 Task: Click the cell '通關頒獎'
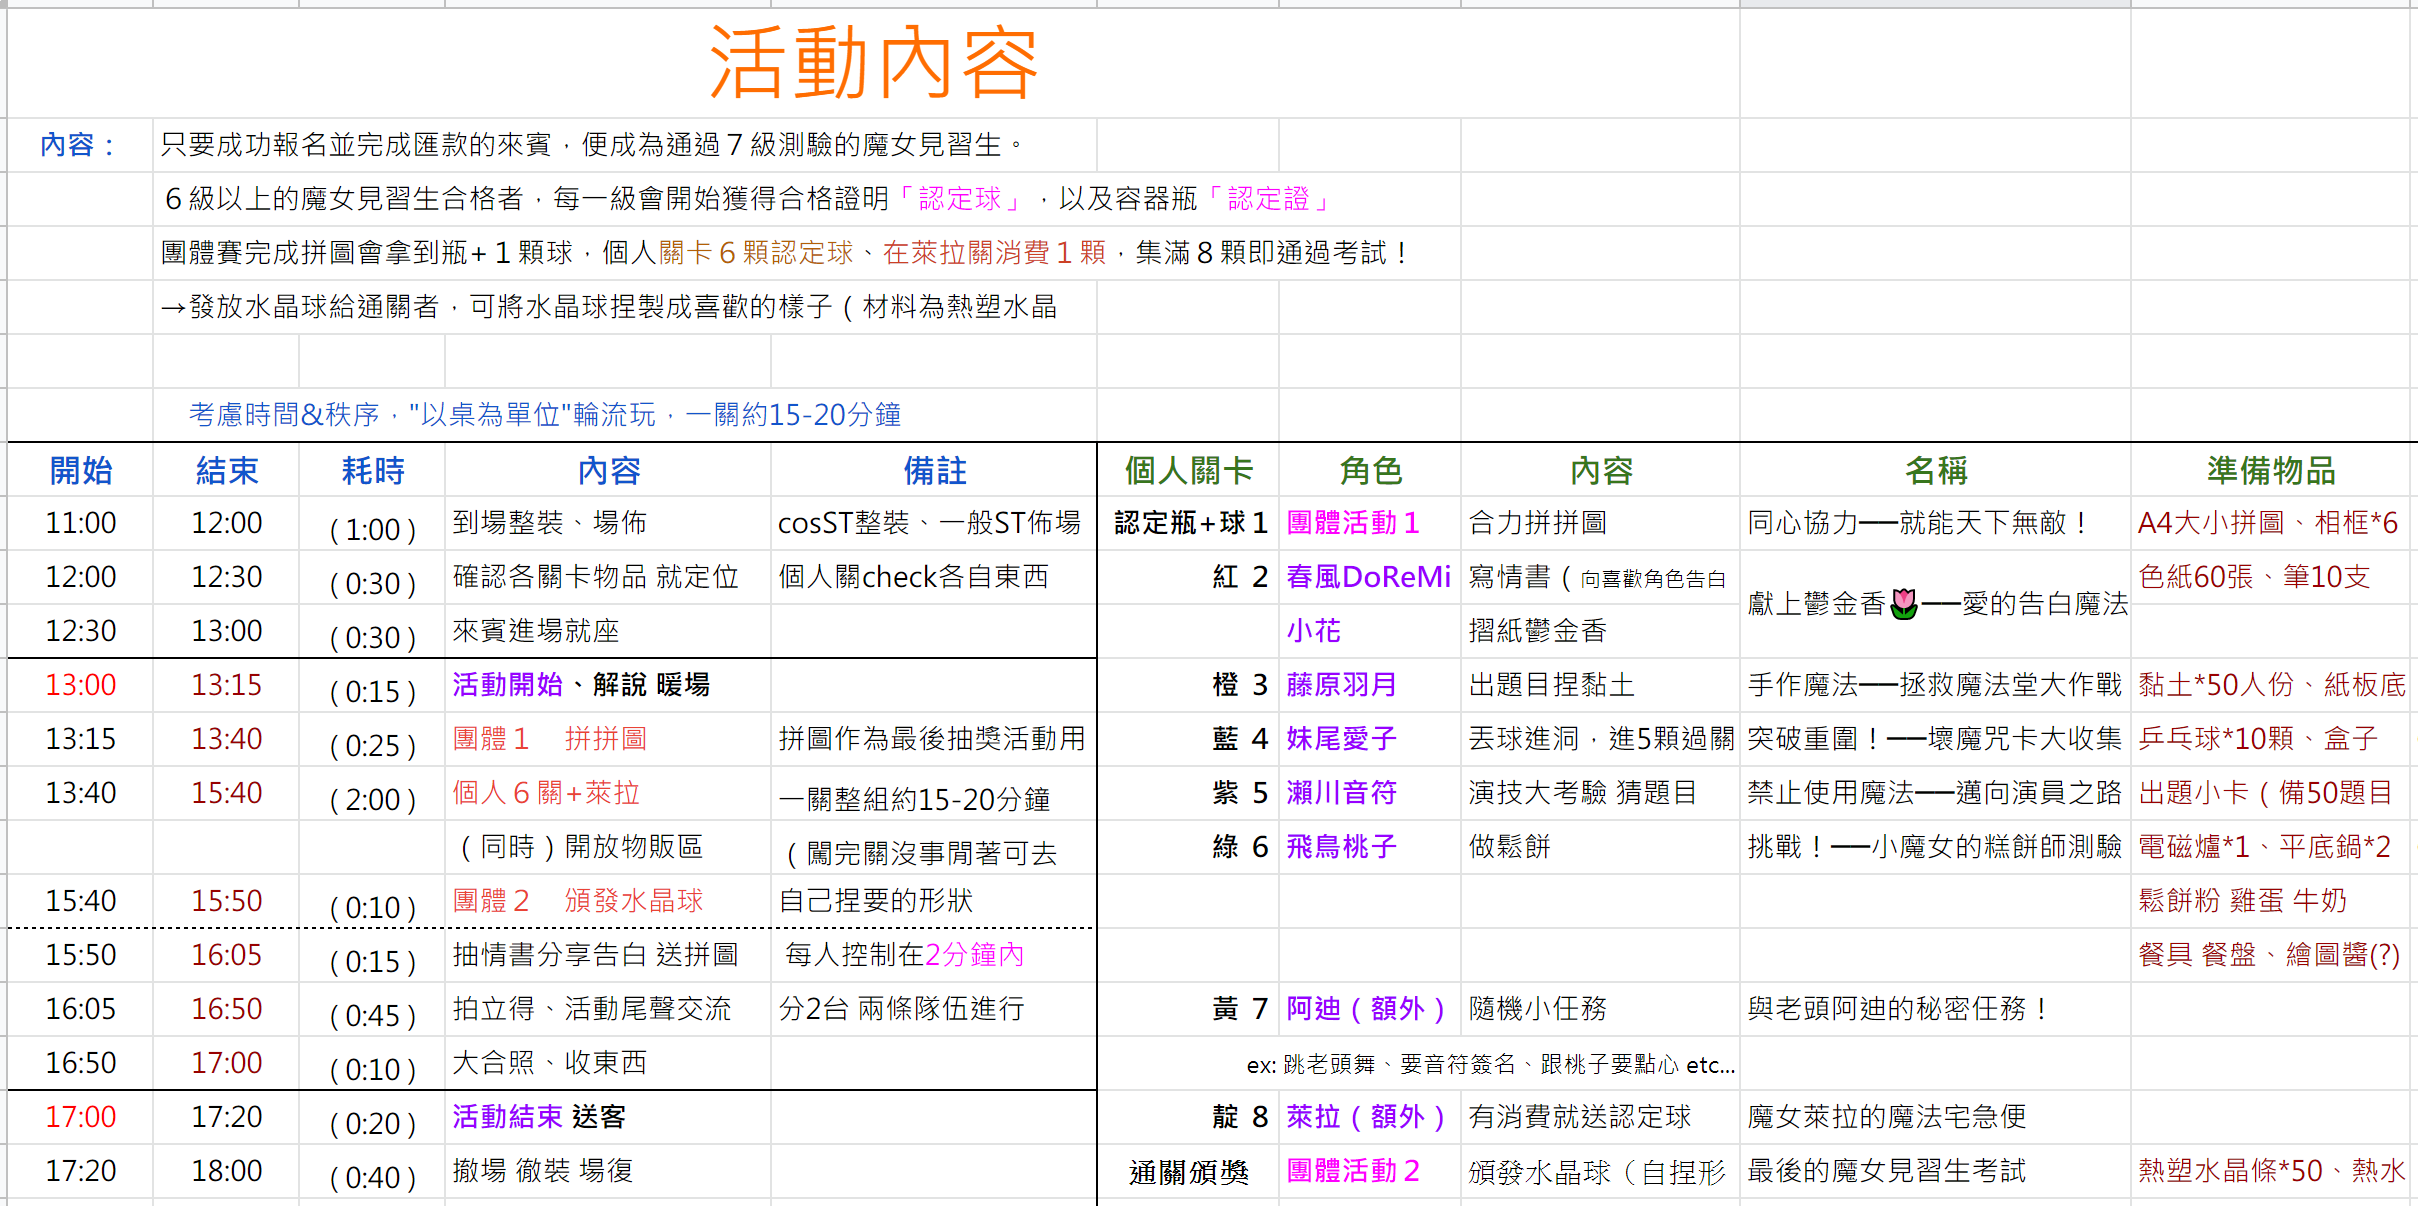click(1189, 1172)
